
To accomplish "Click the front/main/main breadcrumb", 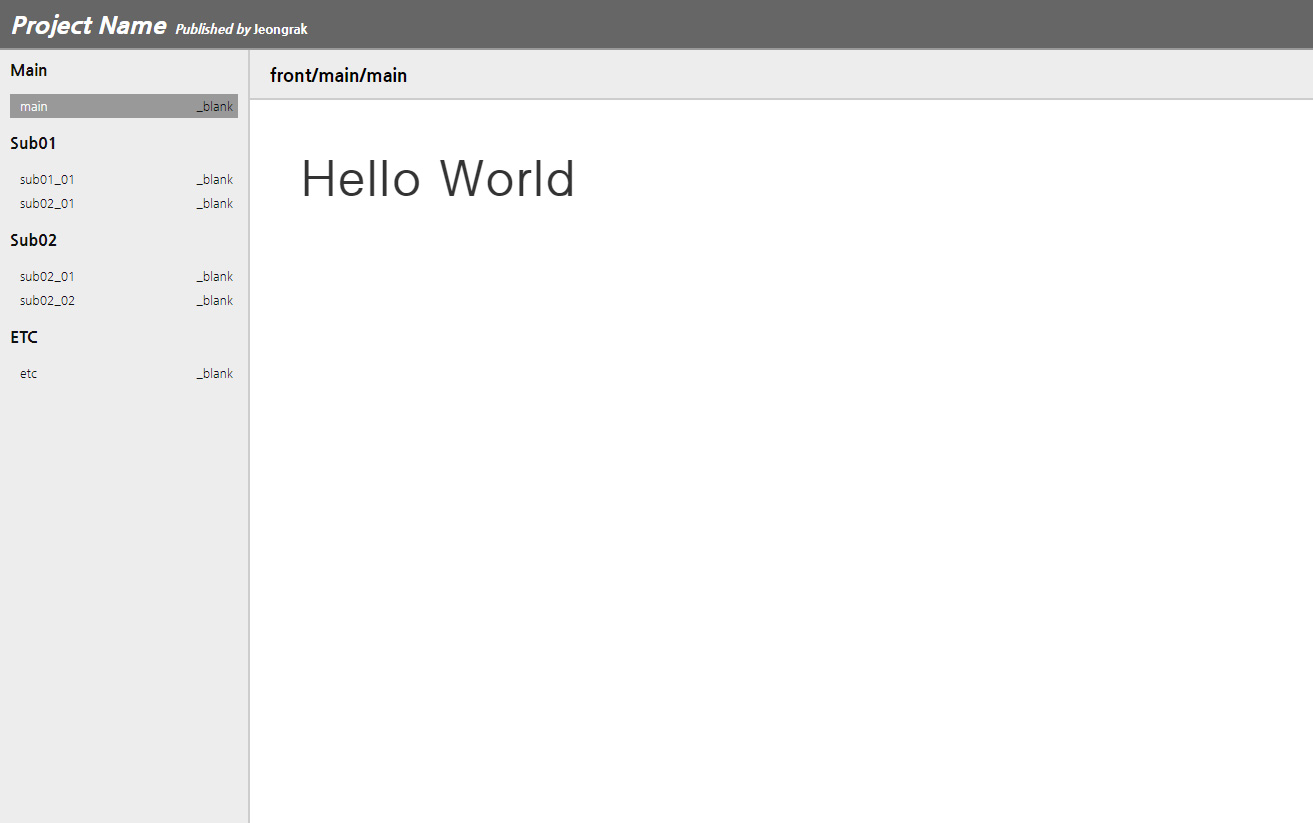I will click(337, 75).
